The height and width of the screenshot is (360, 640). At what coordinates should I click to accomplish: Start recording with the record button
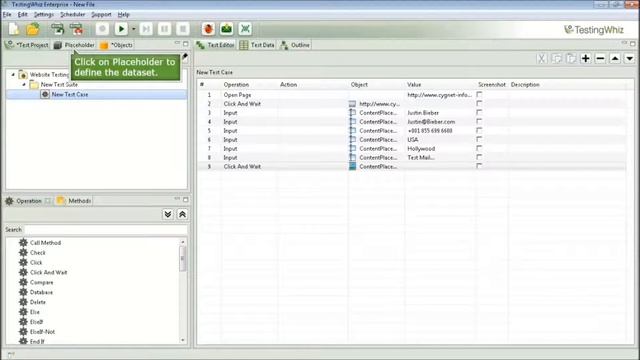(102, 29)
